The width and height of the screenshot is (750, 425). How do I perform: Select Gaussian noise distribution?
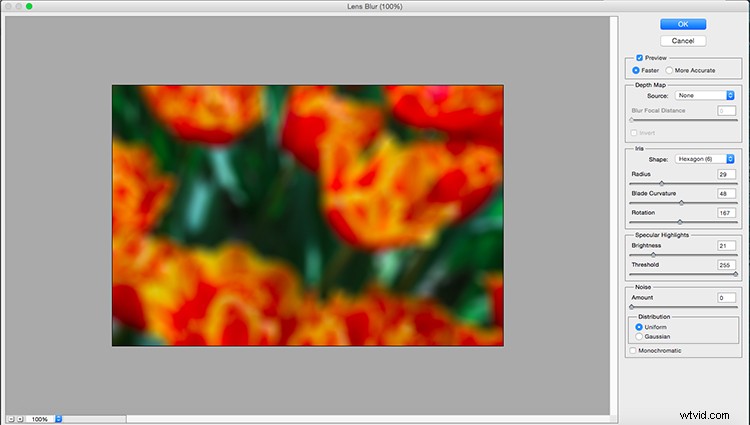(x=639, y=337)
